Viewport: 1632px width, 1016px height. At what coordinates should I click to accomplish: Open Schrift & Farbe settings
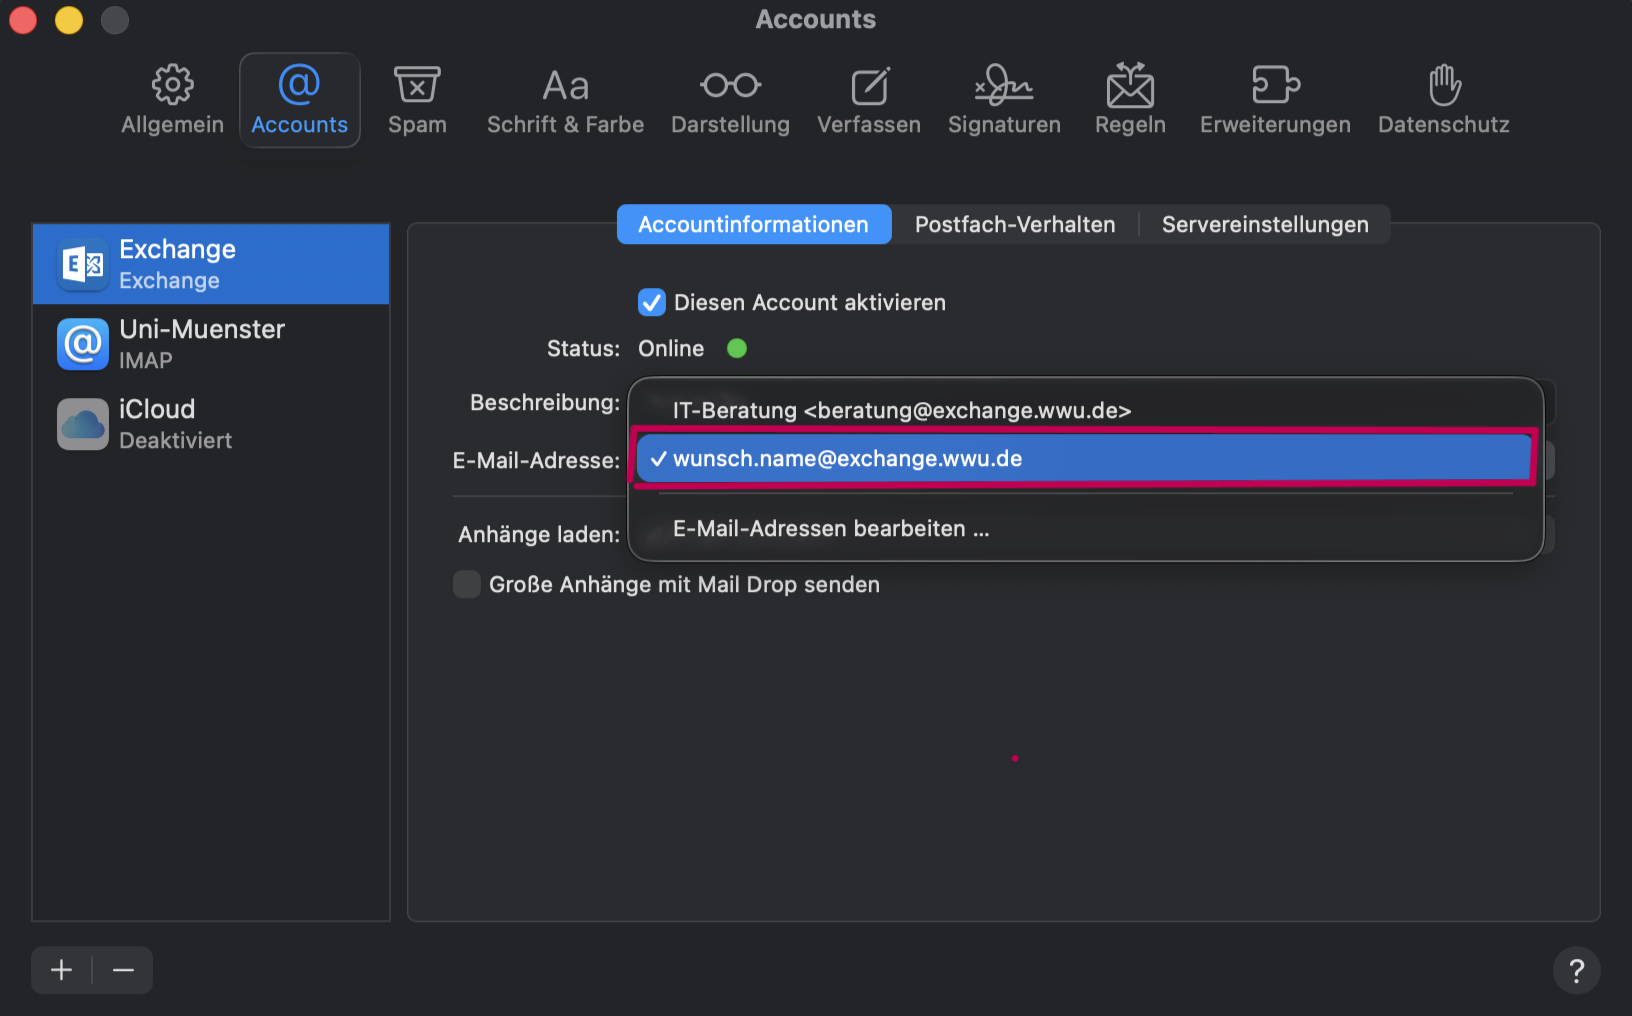click(565, 100)
